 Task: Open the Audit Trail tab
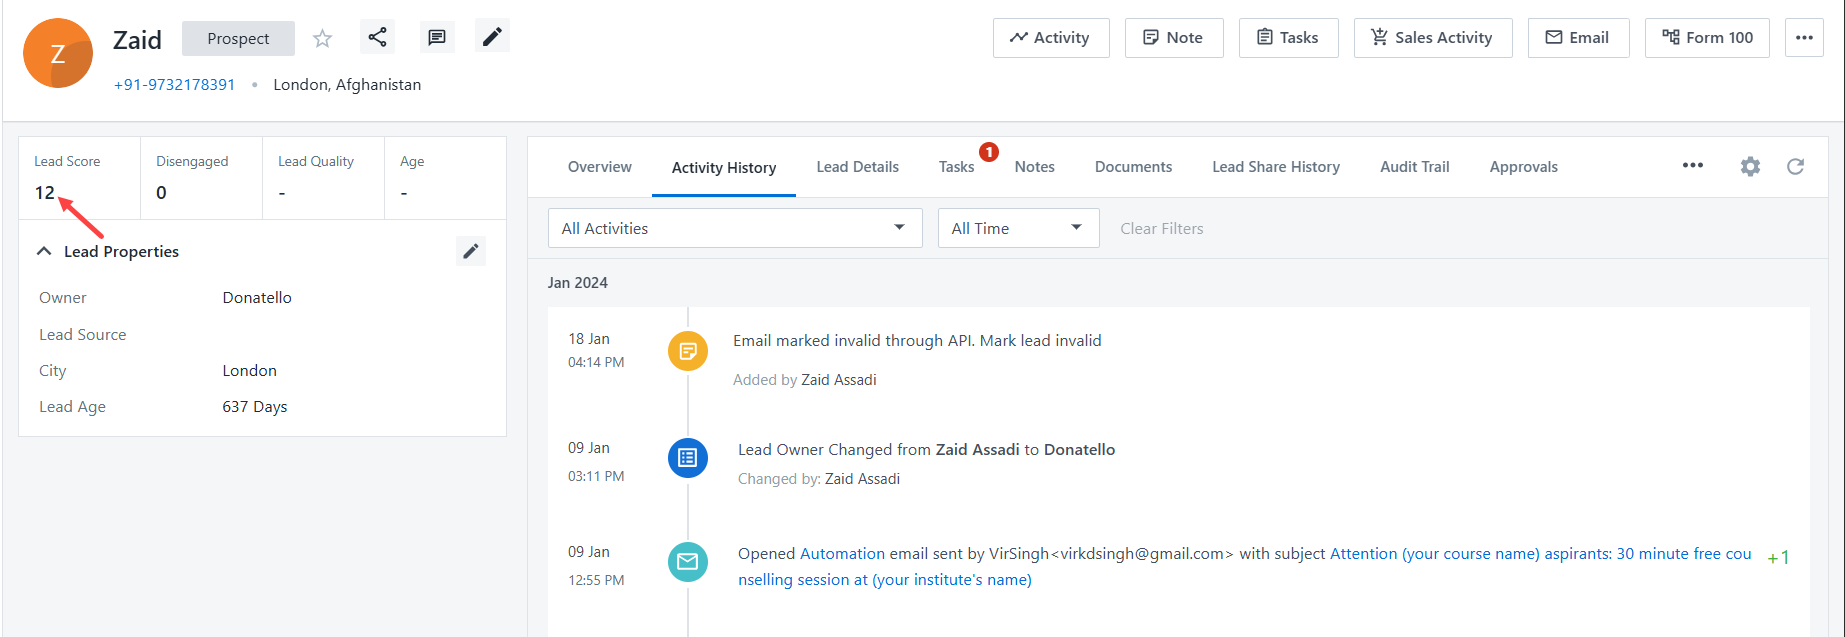click(1414, 167)
